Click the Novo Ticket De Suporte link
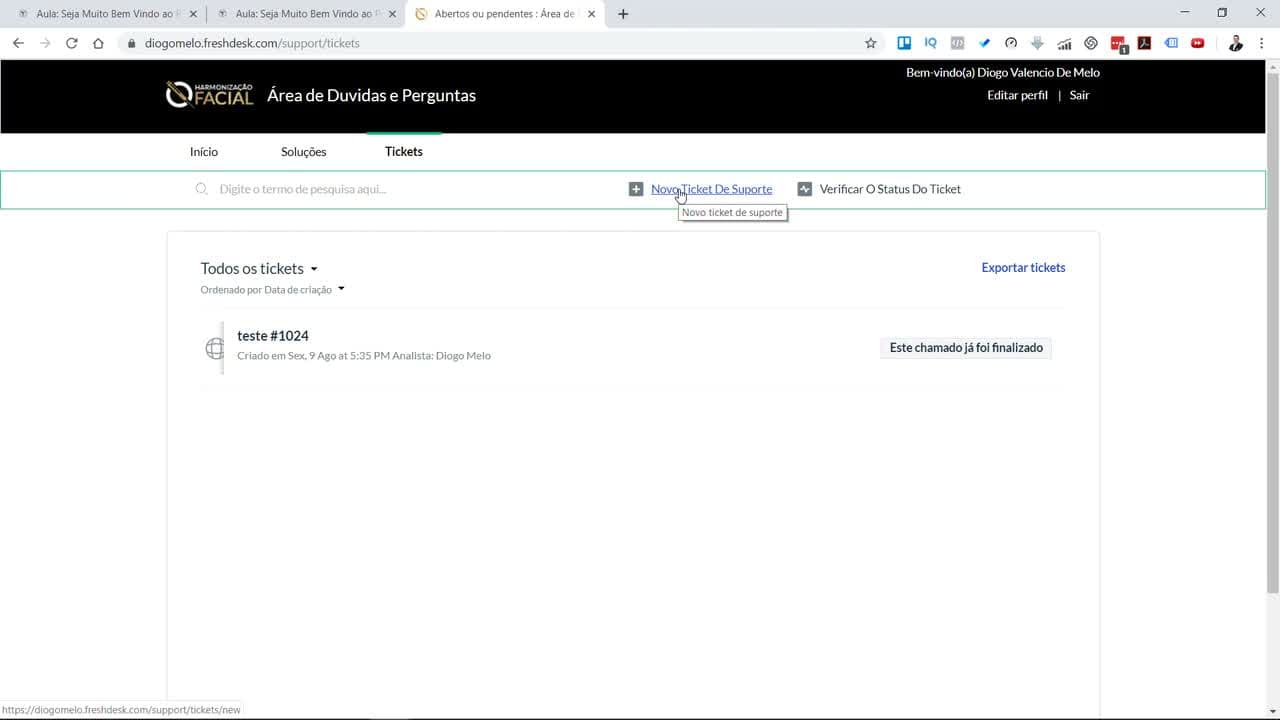1280x720 pixels. click(x=711, y=189)
